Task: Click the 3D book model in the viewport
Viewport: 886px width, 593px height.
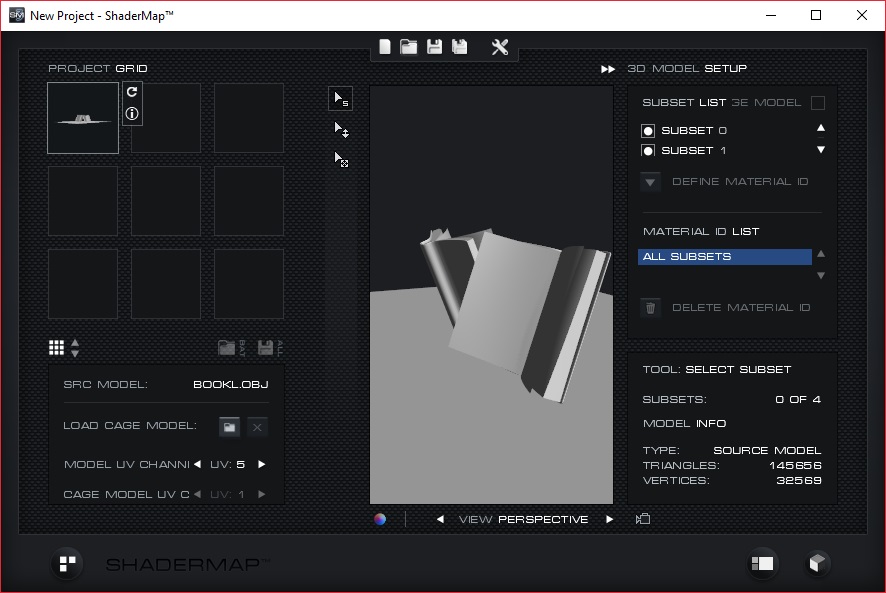Action: [514, 314]
